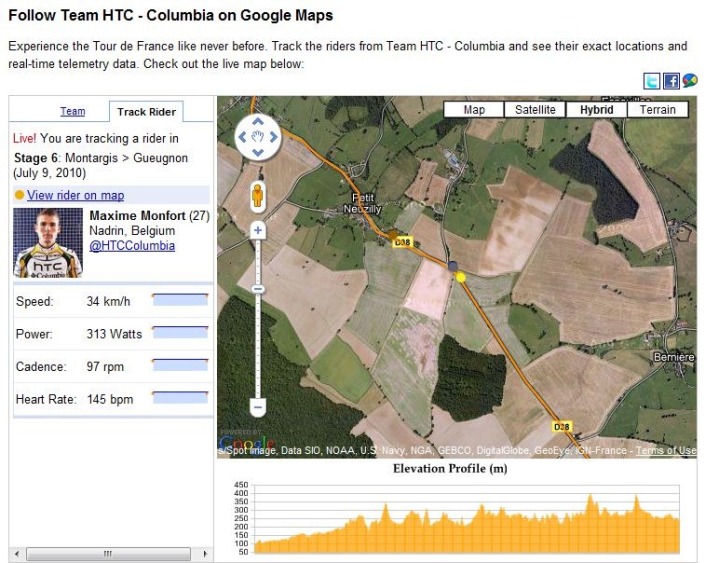
Task: Click the orange dot beside View rider
Action: pyautogui.click(x=19, y=195)
